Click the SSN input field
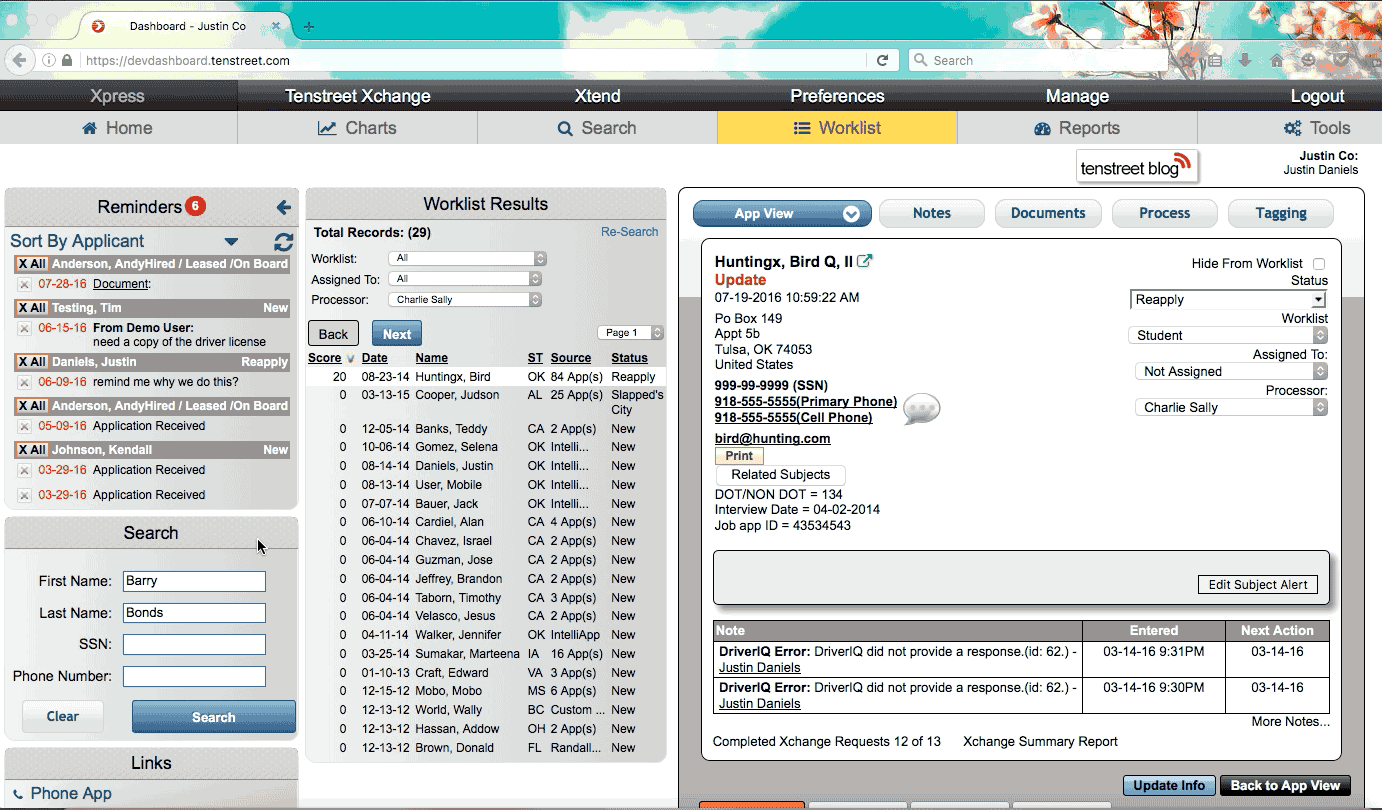The image size is (1382, 810). pos(194,645)
